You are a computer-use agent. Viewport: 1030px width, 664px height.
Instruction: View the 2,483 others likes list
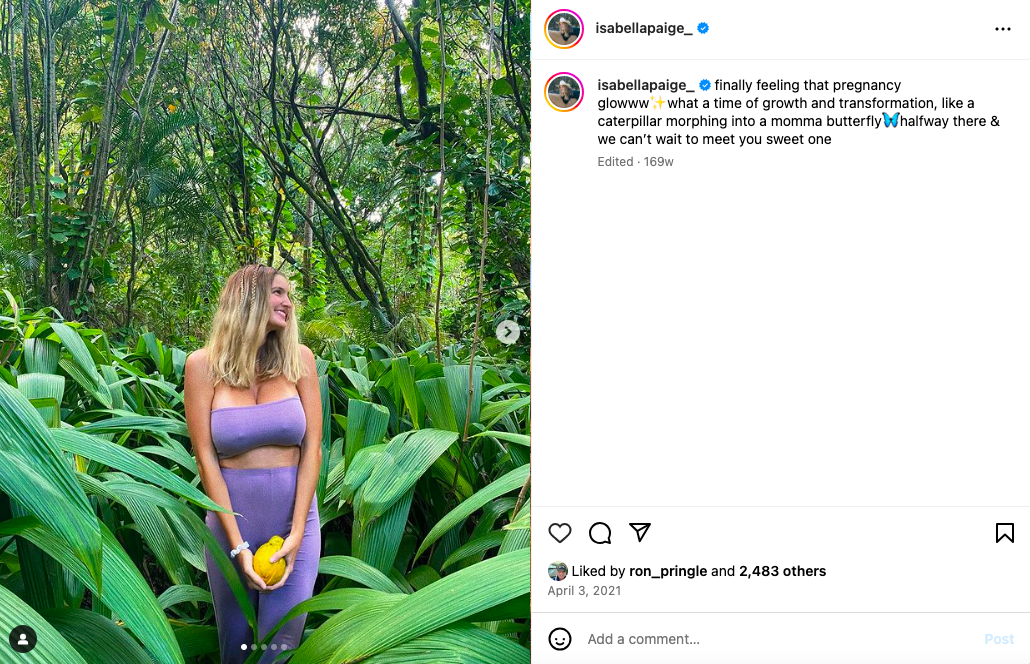pos(782,571)
